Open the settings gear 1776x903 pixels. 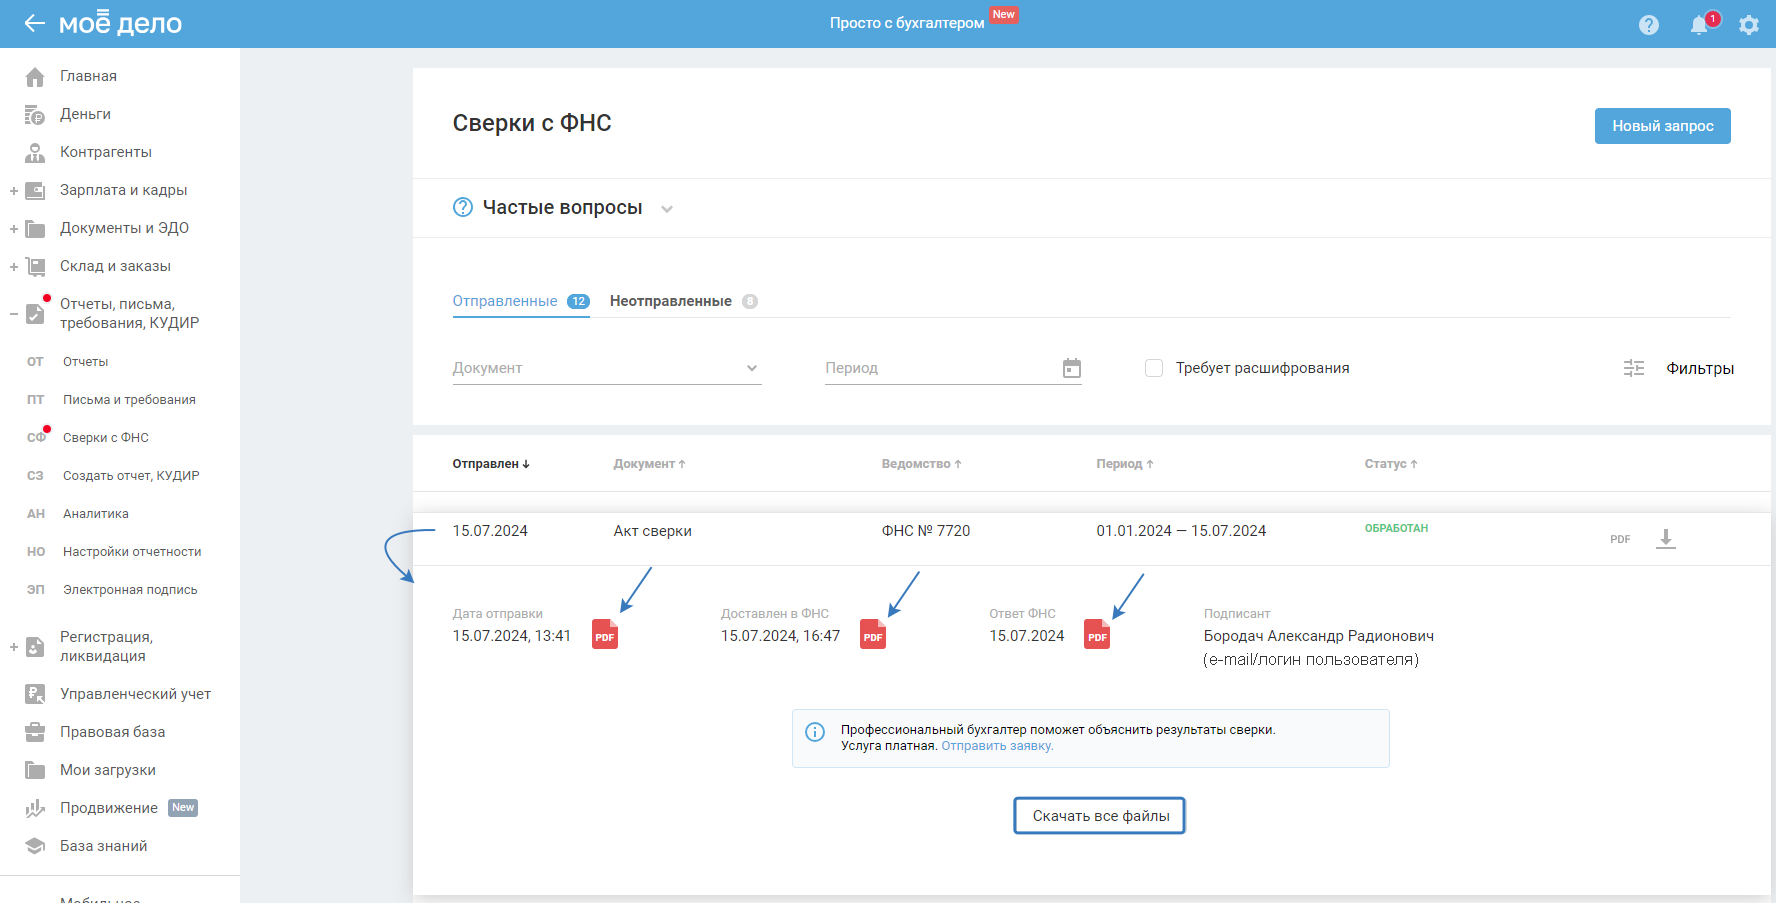click(1749, 25)
